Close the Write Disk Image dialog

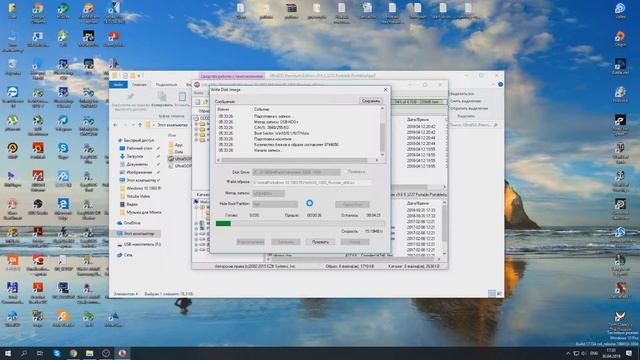pos(385,89)
